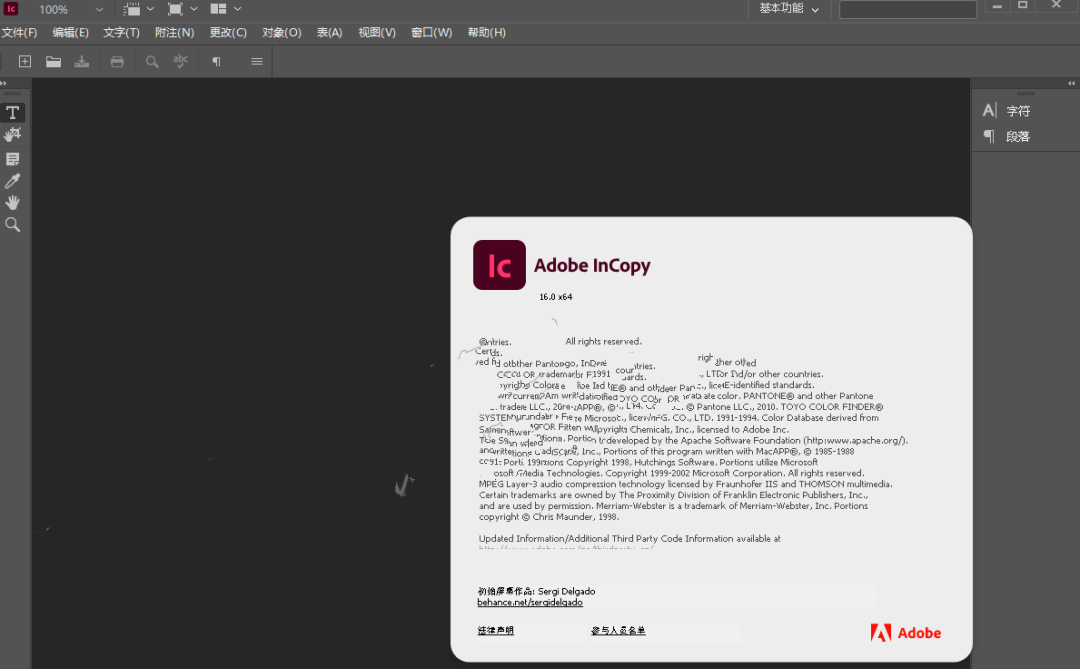Select the Position tool in the toolbox
The image size is (1080, 669).
[x=12, y=135]
